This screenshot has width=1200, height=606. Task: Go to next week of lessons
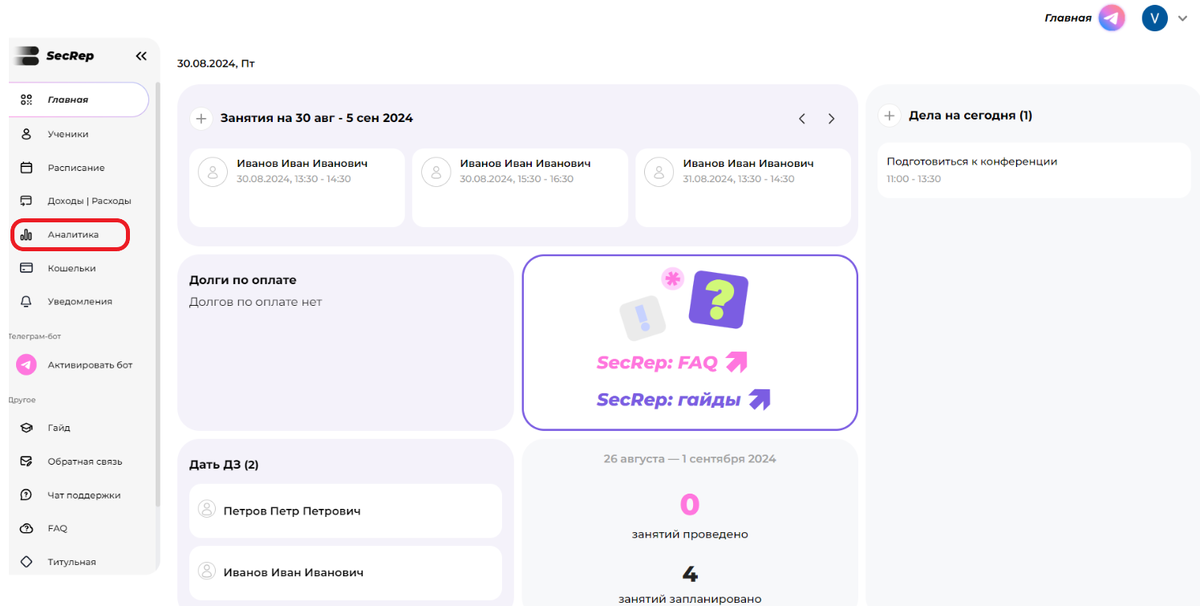click(831, 119)
